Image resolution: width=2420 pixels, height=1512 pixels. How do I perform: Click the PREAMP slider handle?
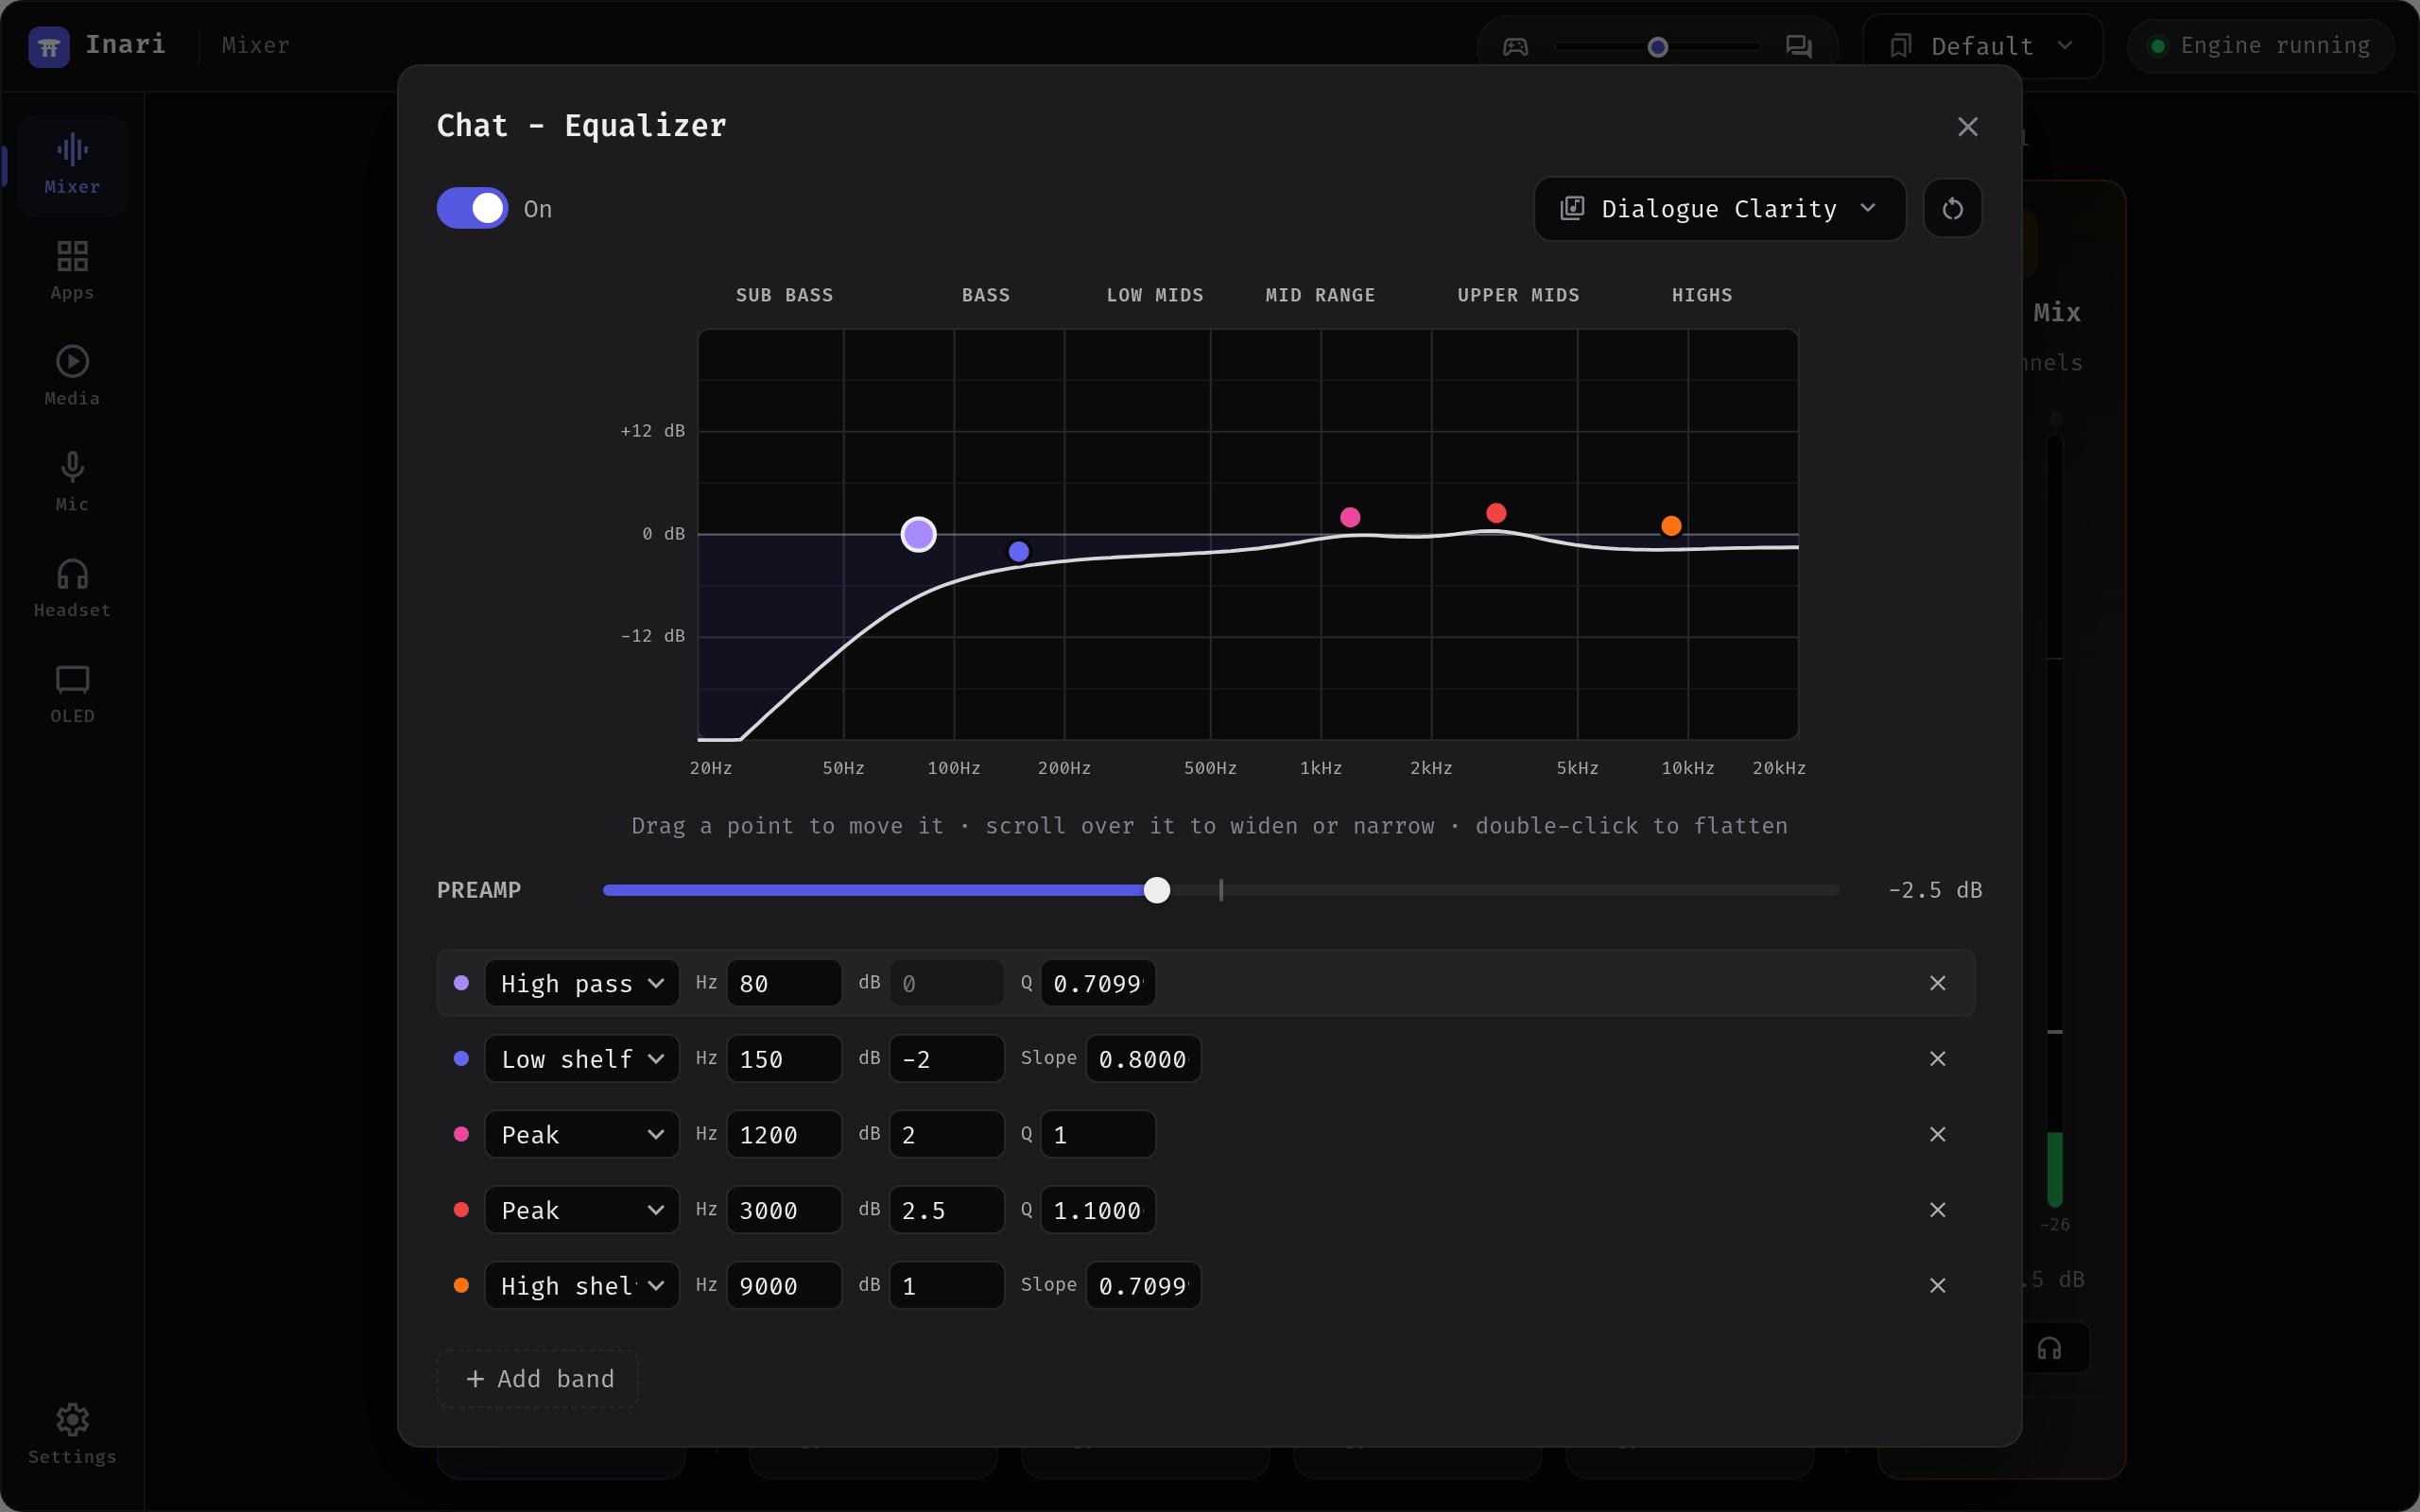1156,890
